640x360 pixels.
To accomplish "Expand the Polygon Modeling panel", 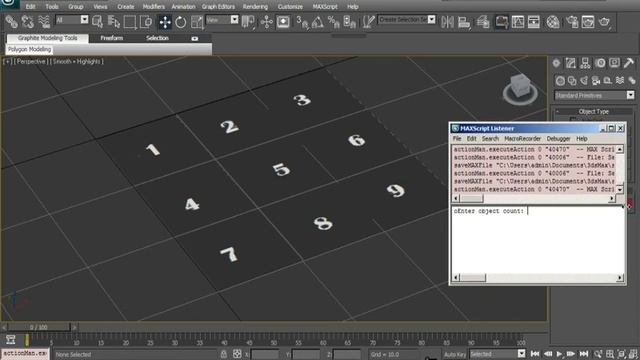I will tap(29, 49).
